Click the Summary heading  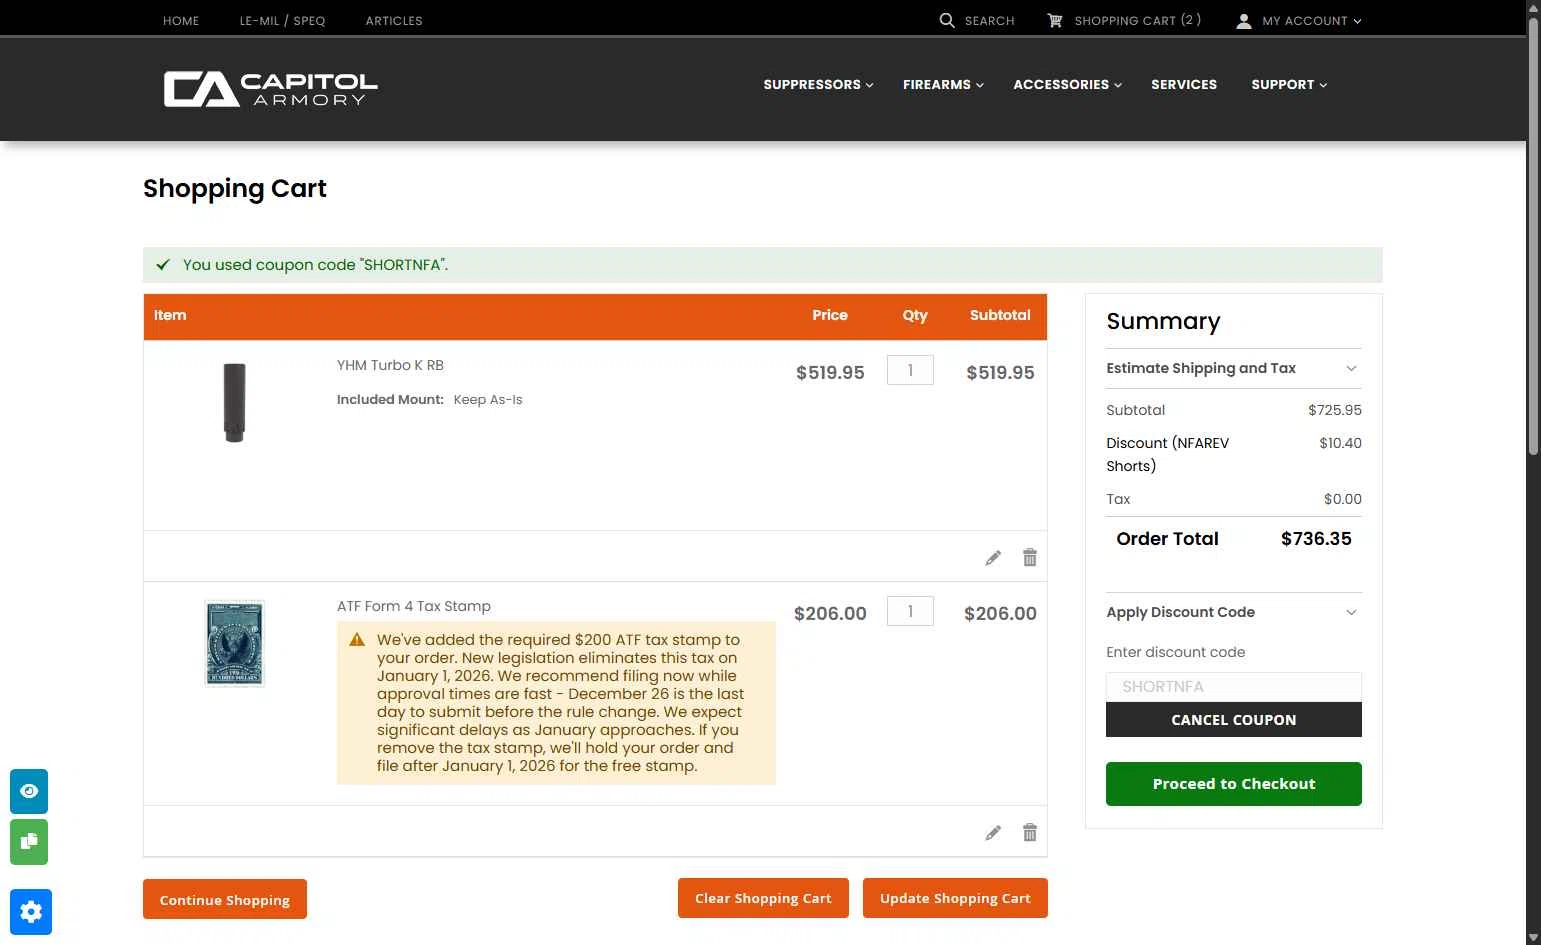click(x=1163, y=321)
